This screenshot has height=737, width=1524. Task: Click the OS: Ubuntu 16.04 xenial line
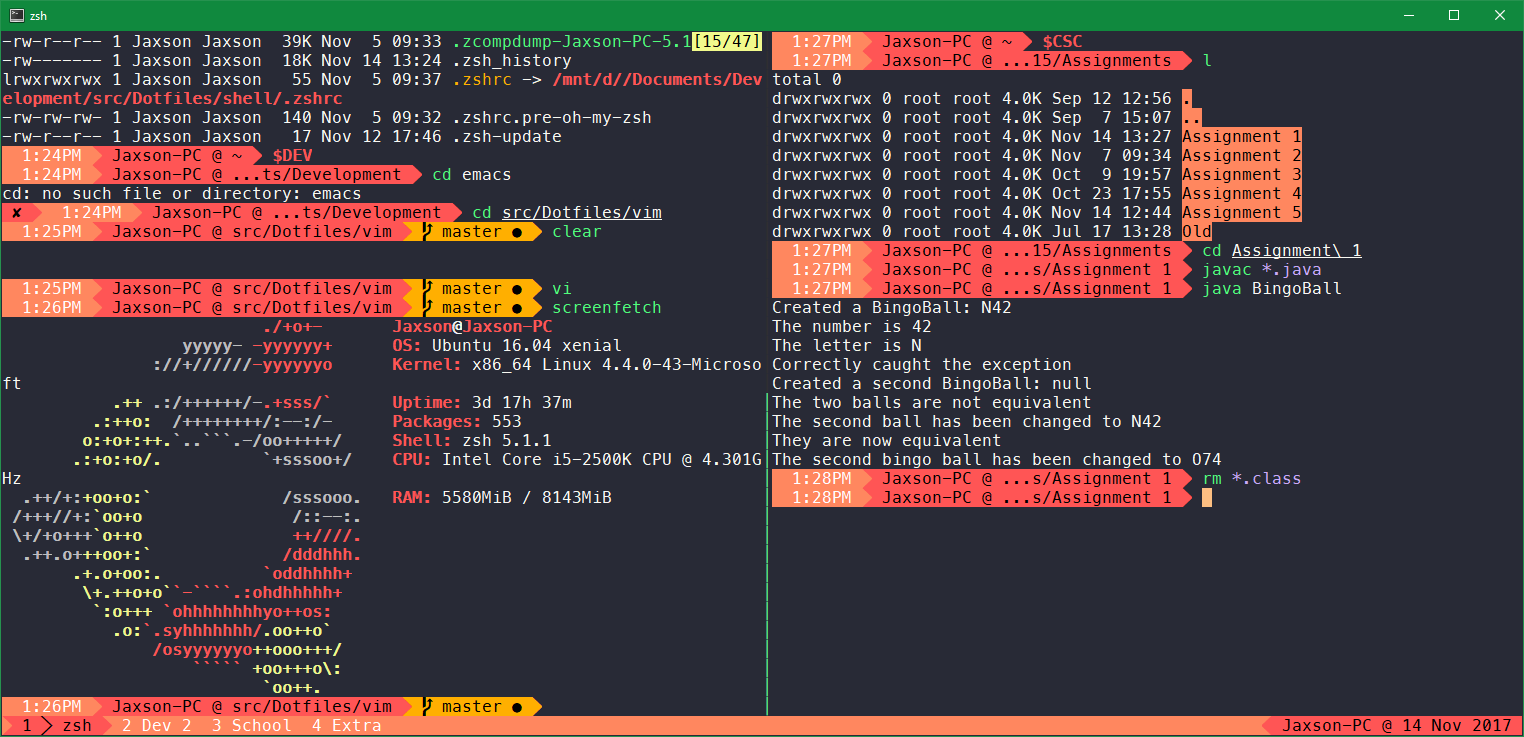pyautogui.click(x=506, y=346)
